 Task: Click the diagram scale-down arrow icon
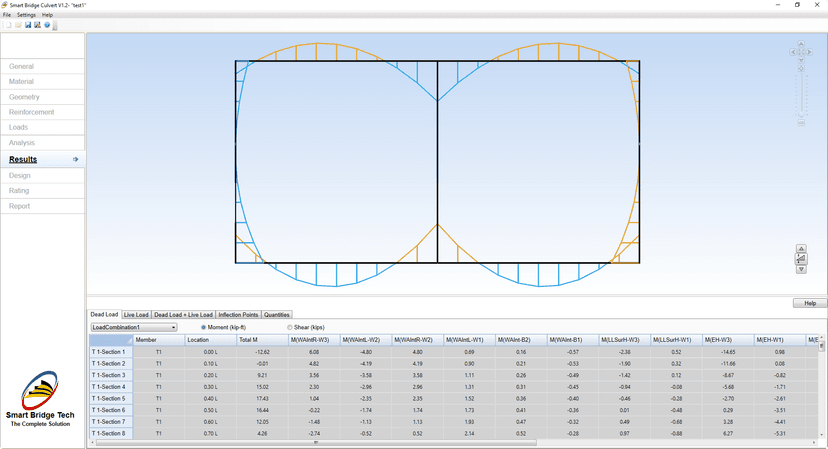(801, 270)
